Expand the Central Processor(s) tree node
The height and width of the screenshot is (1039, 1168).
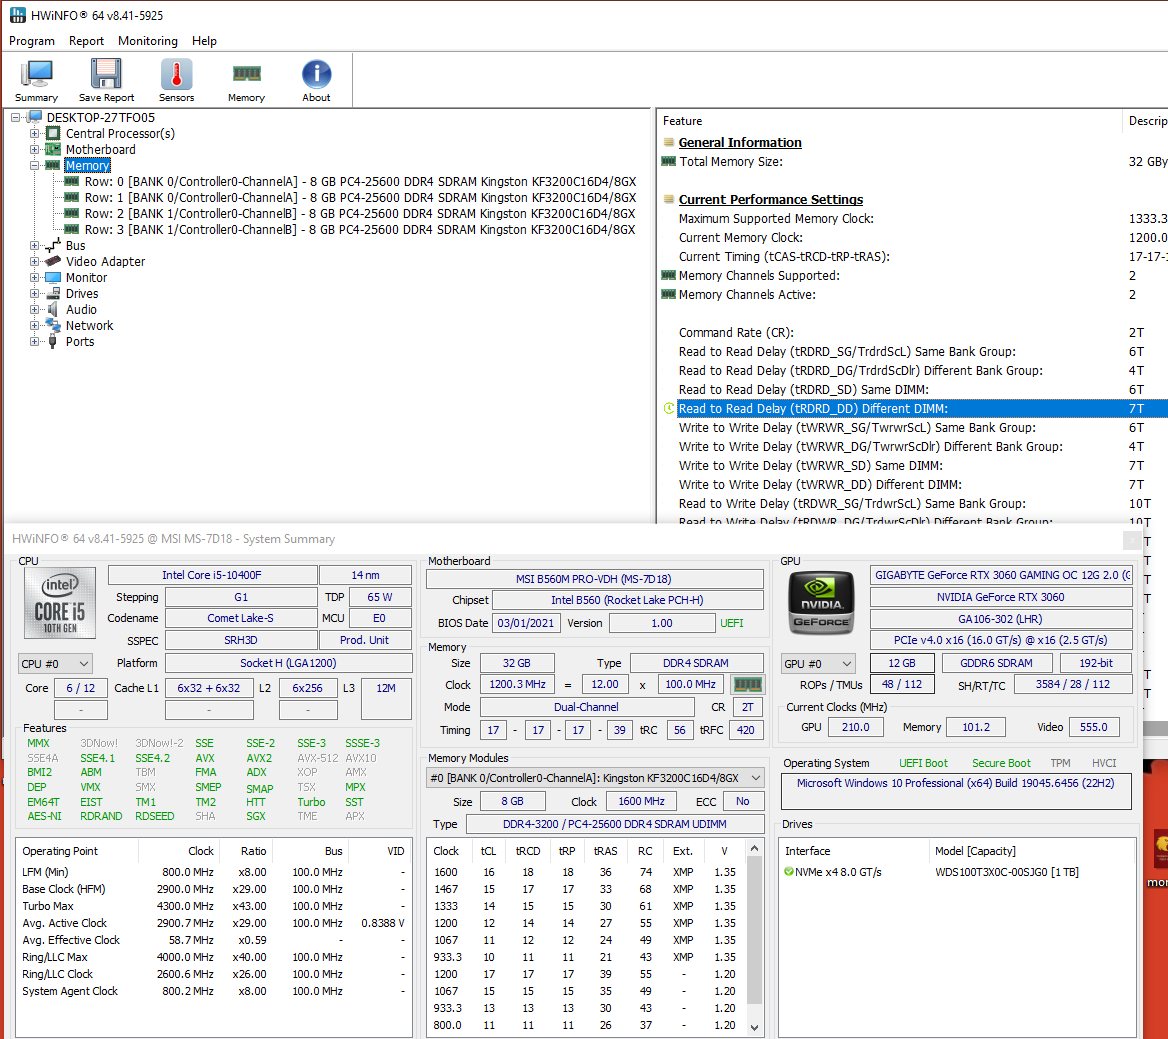pos(35,134)
